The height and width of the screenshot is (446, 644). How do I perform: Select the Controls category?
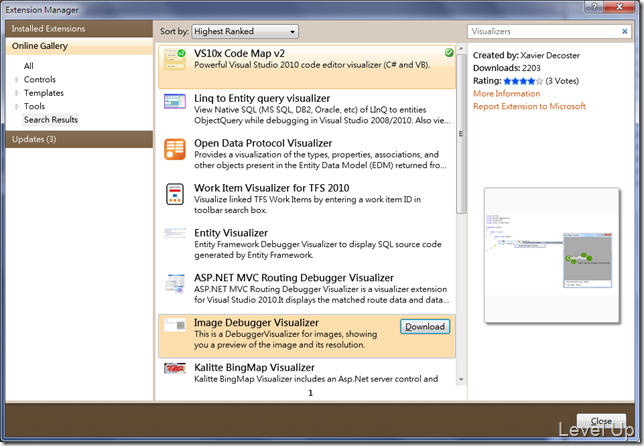tap(39, 80)
